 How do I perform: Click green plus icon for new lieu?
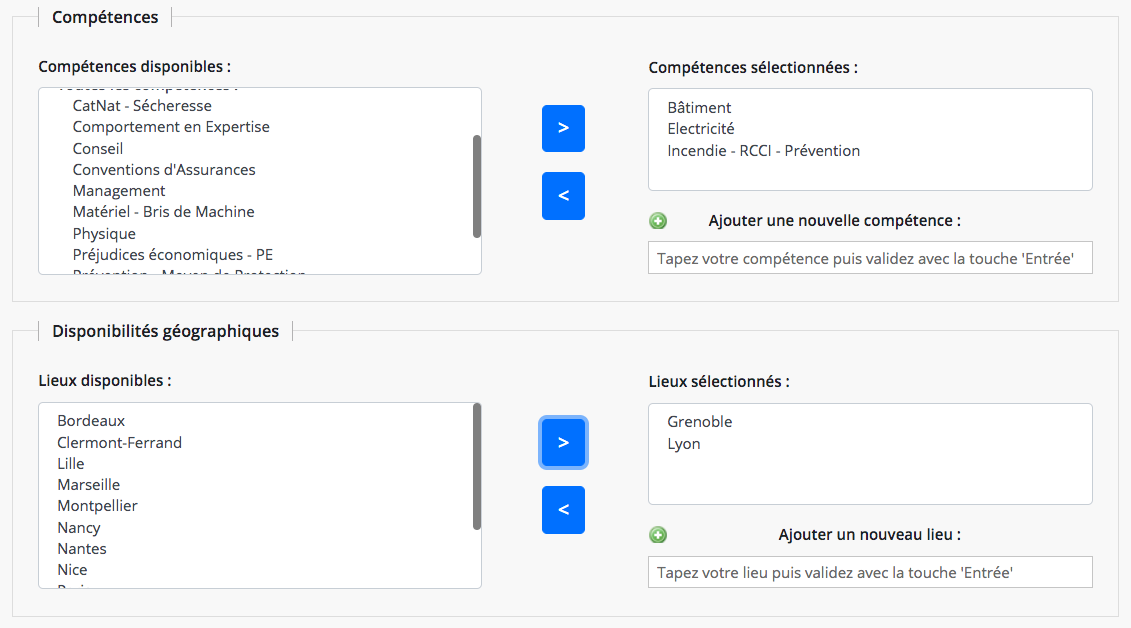[x=658, y=535]
